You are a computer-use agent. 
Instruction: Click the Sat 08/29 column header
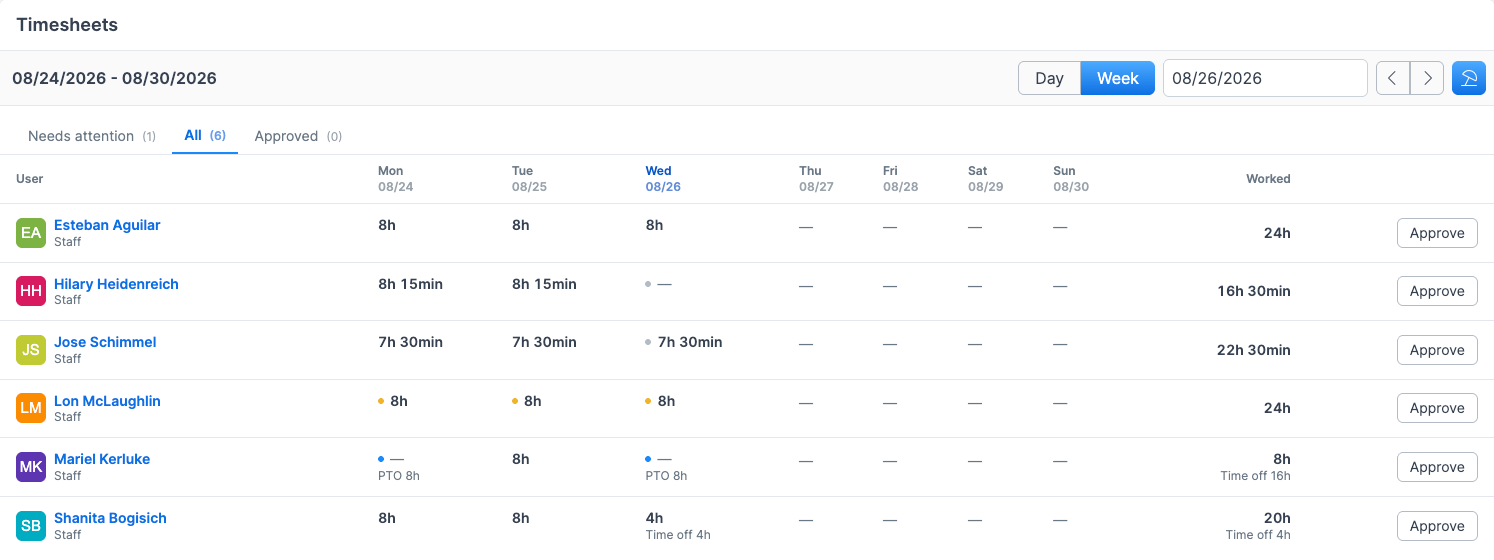click(x=985, y=179)
